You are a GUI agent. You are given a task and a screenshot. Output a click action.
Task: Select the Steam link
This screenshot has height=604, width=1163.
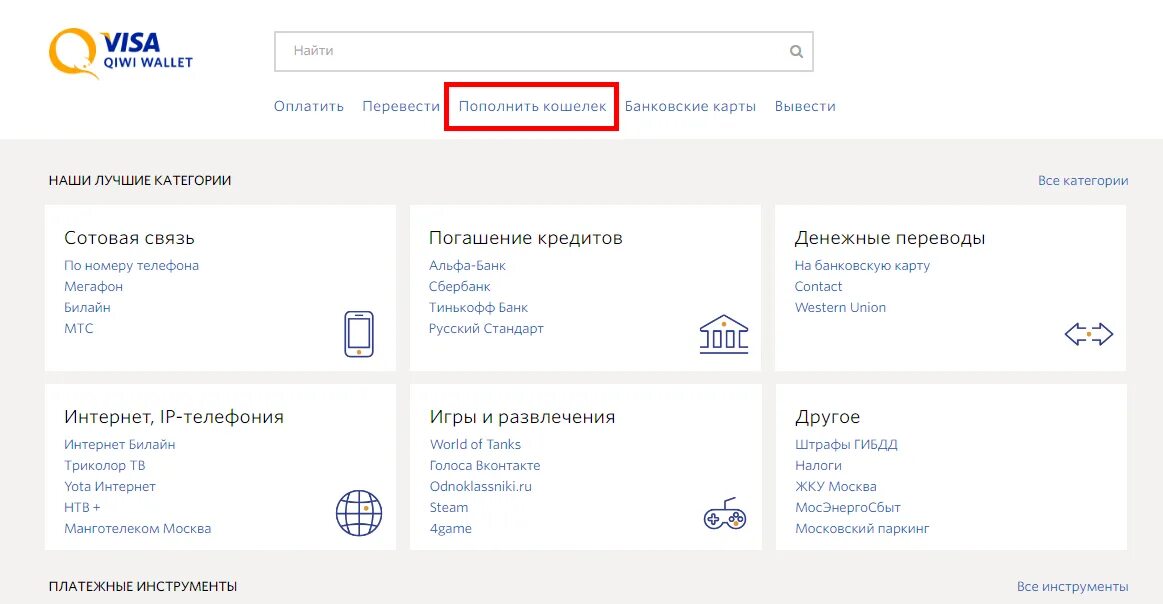[449, 508]
